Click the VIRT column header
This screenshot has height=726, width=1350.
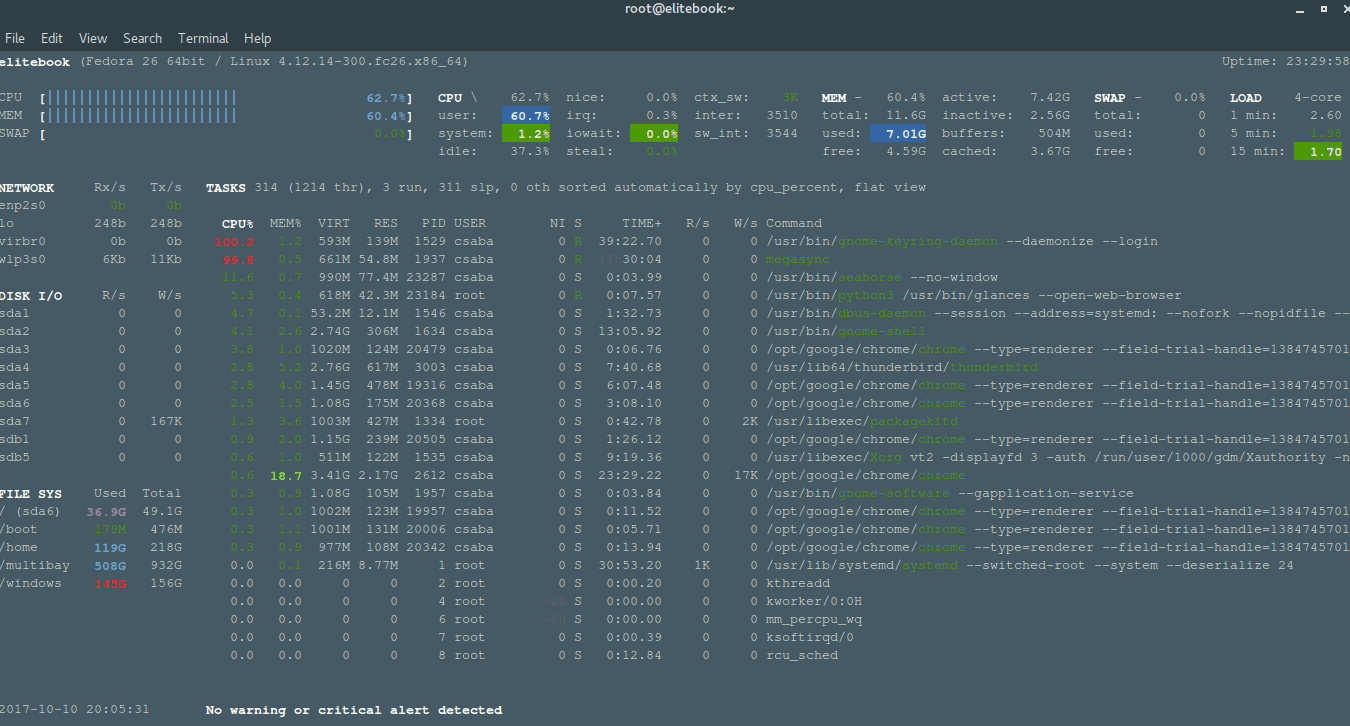click(x=334, y=224)
